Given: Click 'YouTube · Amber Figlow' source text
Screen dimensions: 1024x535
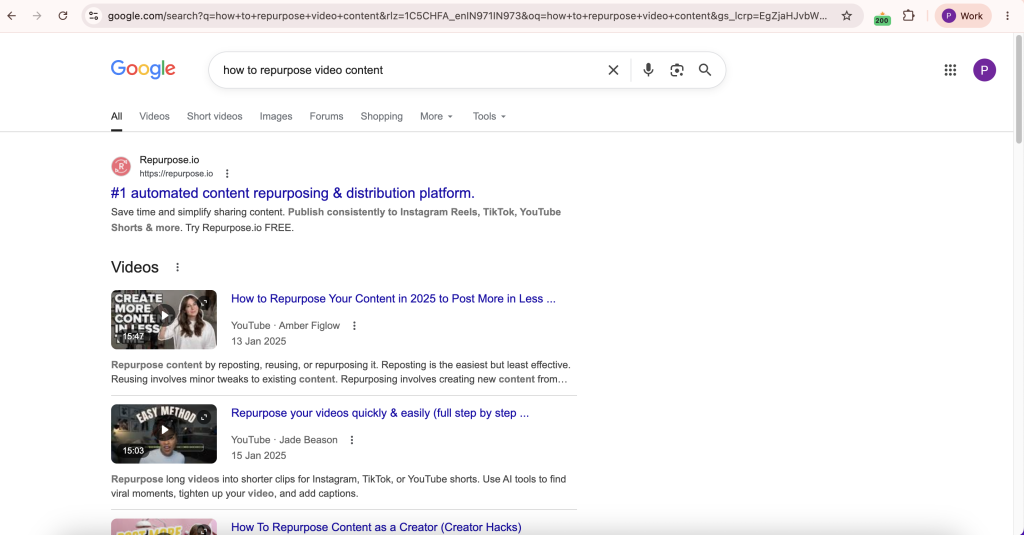Looking at the screenshot, I should 285,325.
